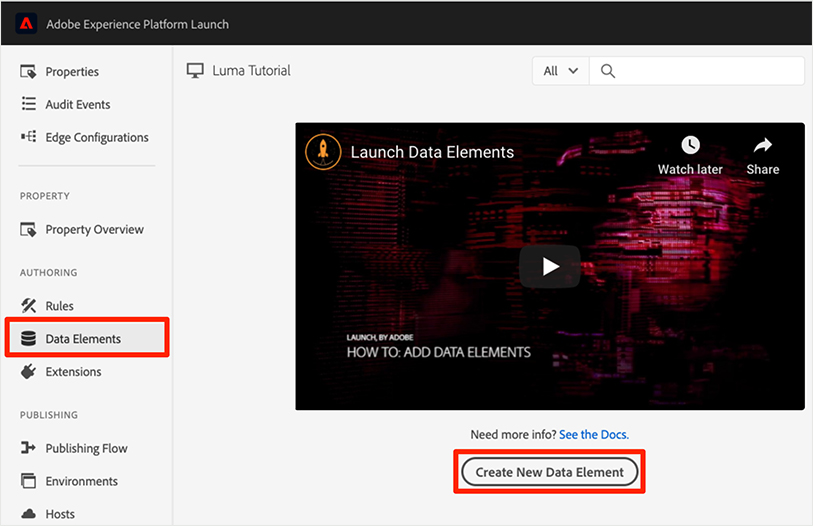Image resolution: width=813 pixels, height=526 pixels.
Task: Click the Share arrow icon
Action: (763, 145)
